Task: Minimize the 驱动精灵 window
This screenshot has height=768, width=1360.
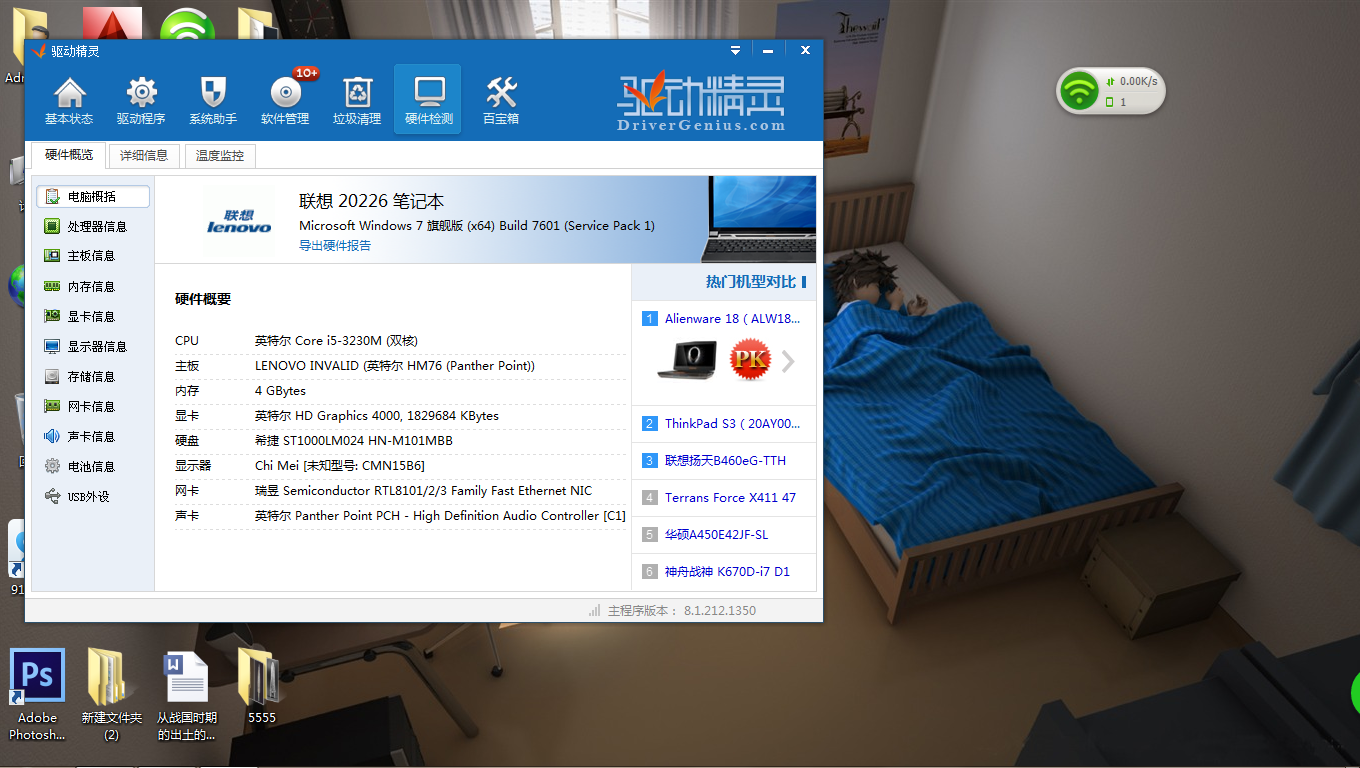Action: (x=768, y=50)
